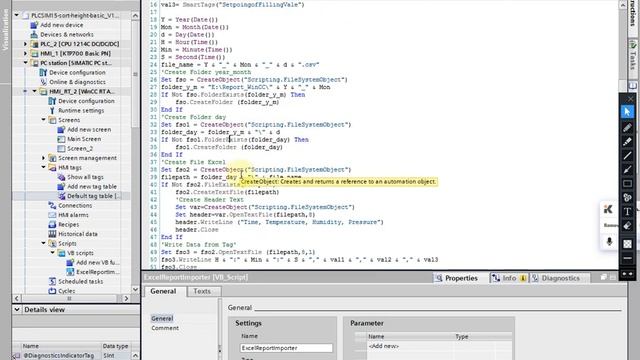Screen dimensions: 640x360
Task: Select the pencil annotation tool
Action: tap(627, 128)
